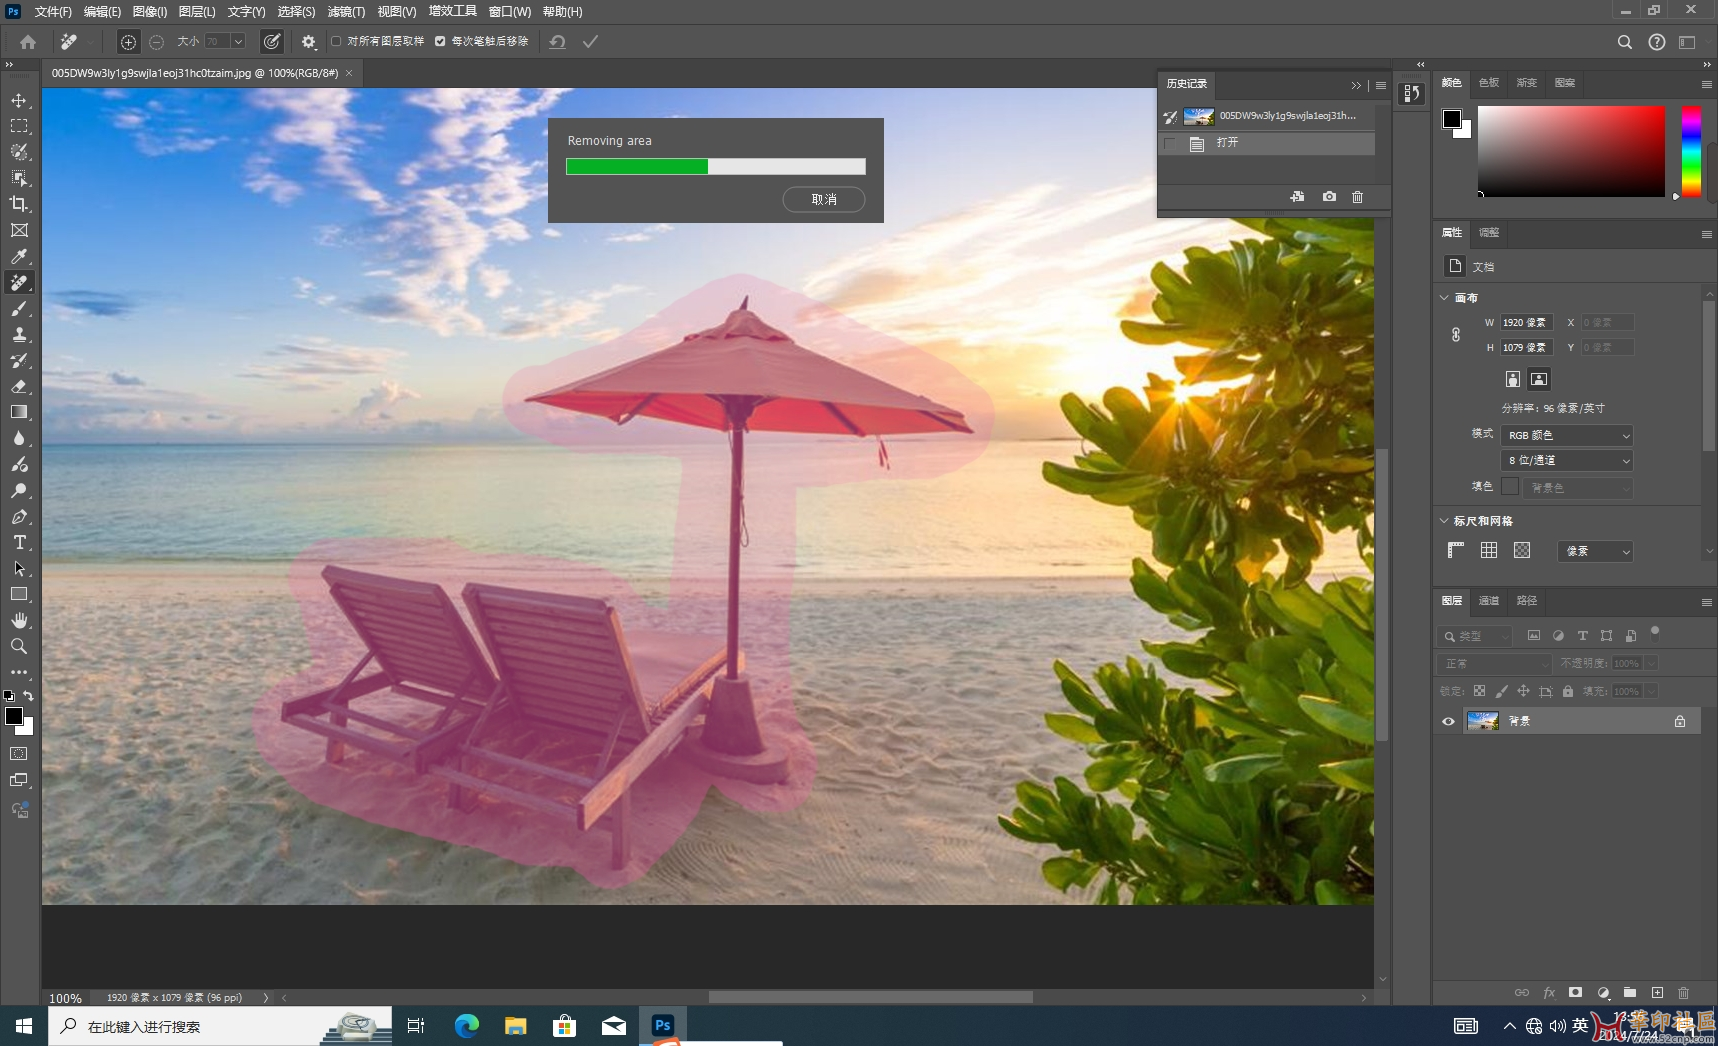Hide the 背景 layer with eye icon
Screen dimensions: 1718x1046
tap(1448, 721)
